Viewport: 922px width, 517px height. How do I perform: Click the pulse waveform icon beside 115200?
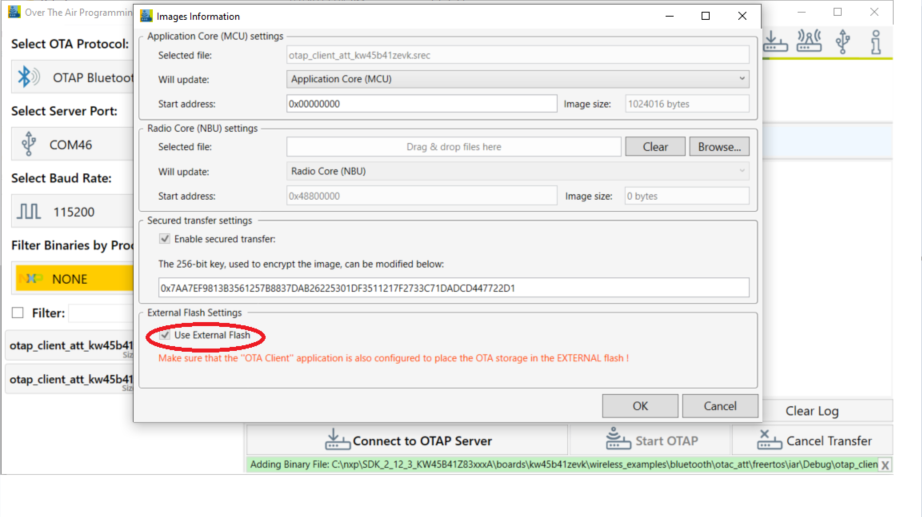[x=29, y=211]
